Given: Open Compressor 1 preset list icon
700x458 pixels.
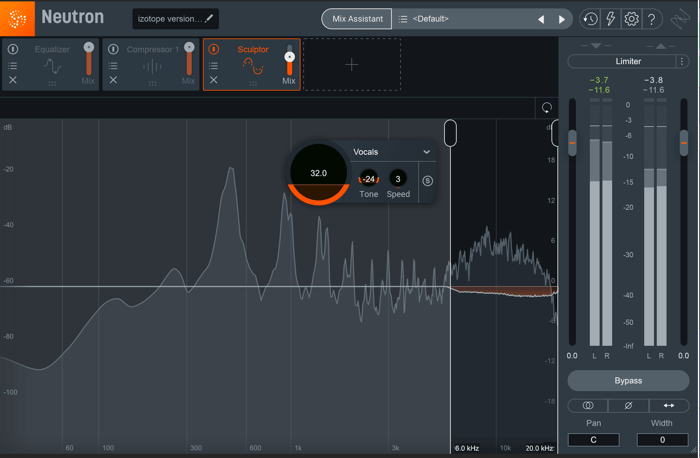Looking at the screenshot, I should (x=113, y=66).
